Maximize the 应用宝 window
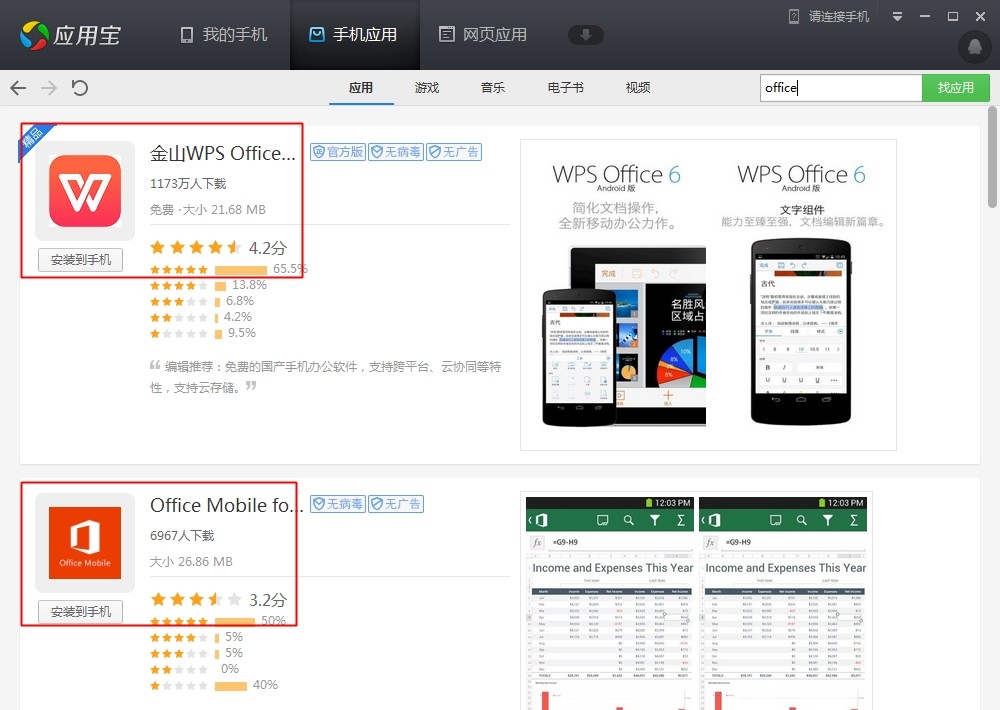The height and width of the screenshot is (710, 1000). 953,17
